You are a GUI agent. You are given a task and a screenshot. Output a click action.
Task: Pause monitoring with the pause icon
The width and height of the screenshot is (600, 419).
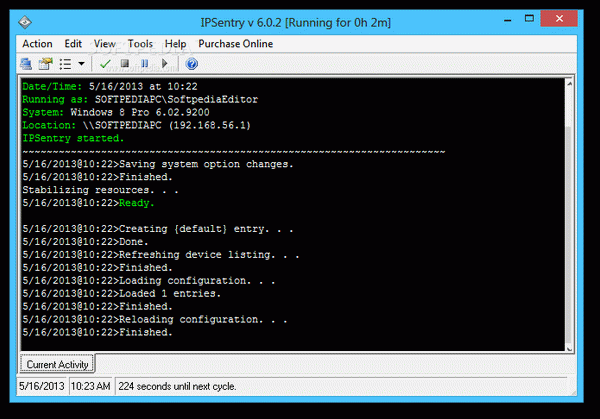click(145, 64)
